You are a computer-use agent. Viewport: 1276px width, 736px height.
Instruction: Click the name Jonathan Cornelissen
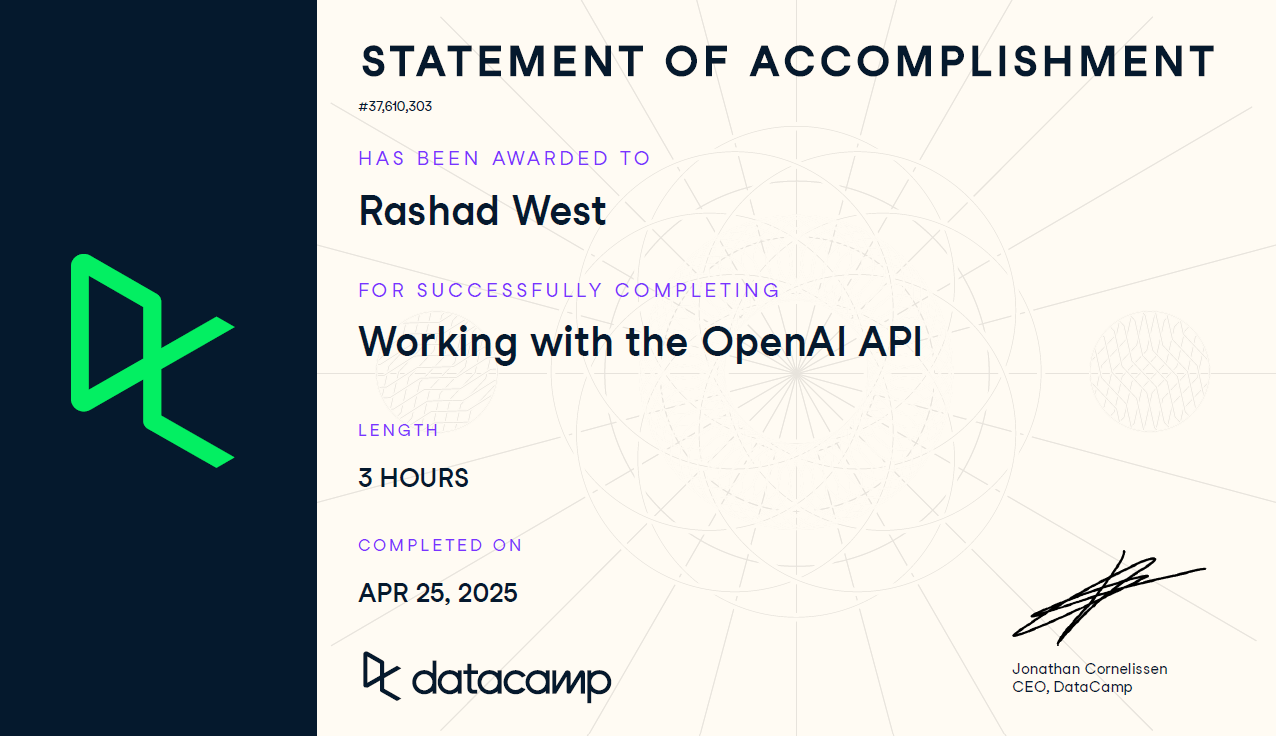click(x=1089, y=669)
